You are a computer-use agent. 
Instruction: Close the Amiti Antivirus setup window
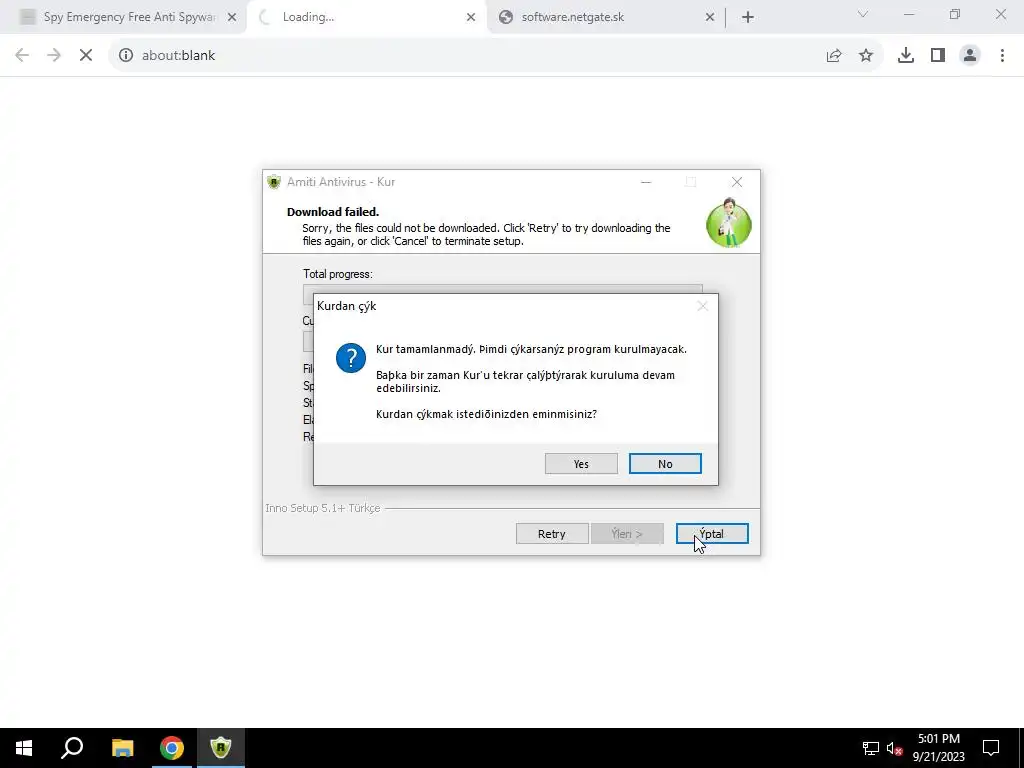[737, 182]
